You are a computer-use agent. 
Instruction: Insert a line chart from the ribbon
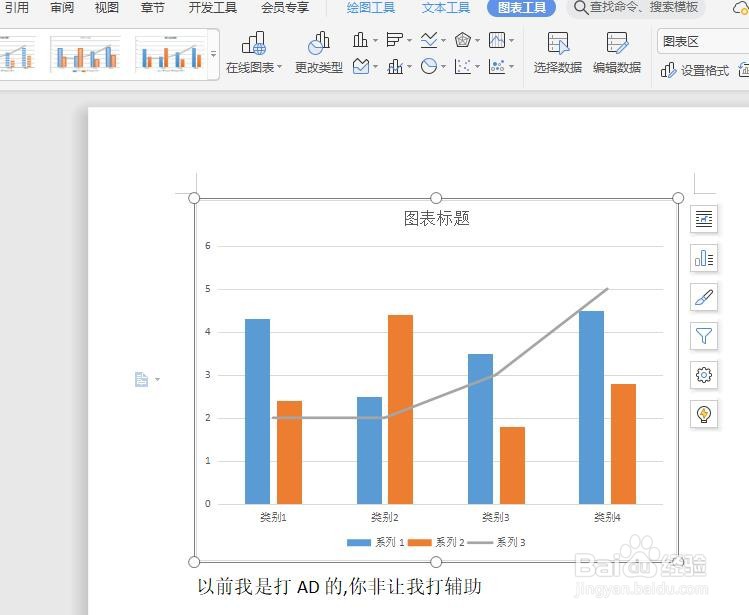pyautogui.click(x=429, y=40)
